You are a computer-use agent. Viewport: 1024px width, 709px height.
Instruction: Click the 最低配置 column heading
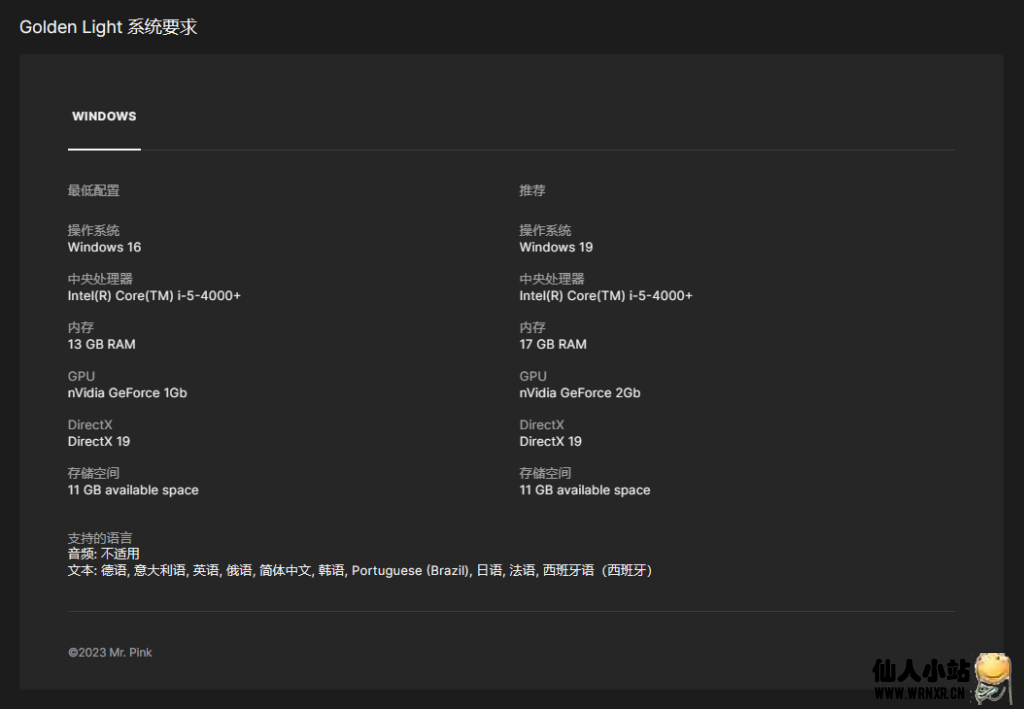[94, 190]
